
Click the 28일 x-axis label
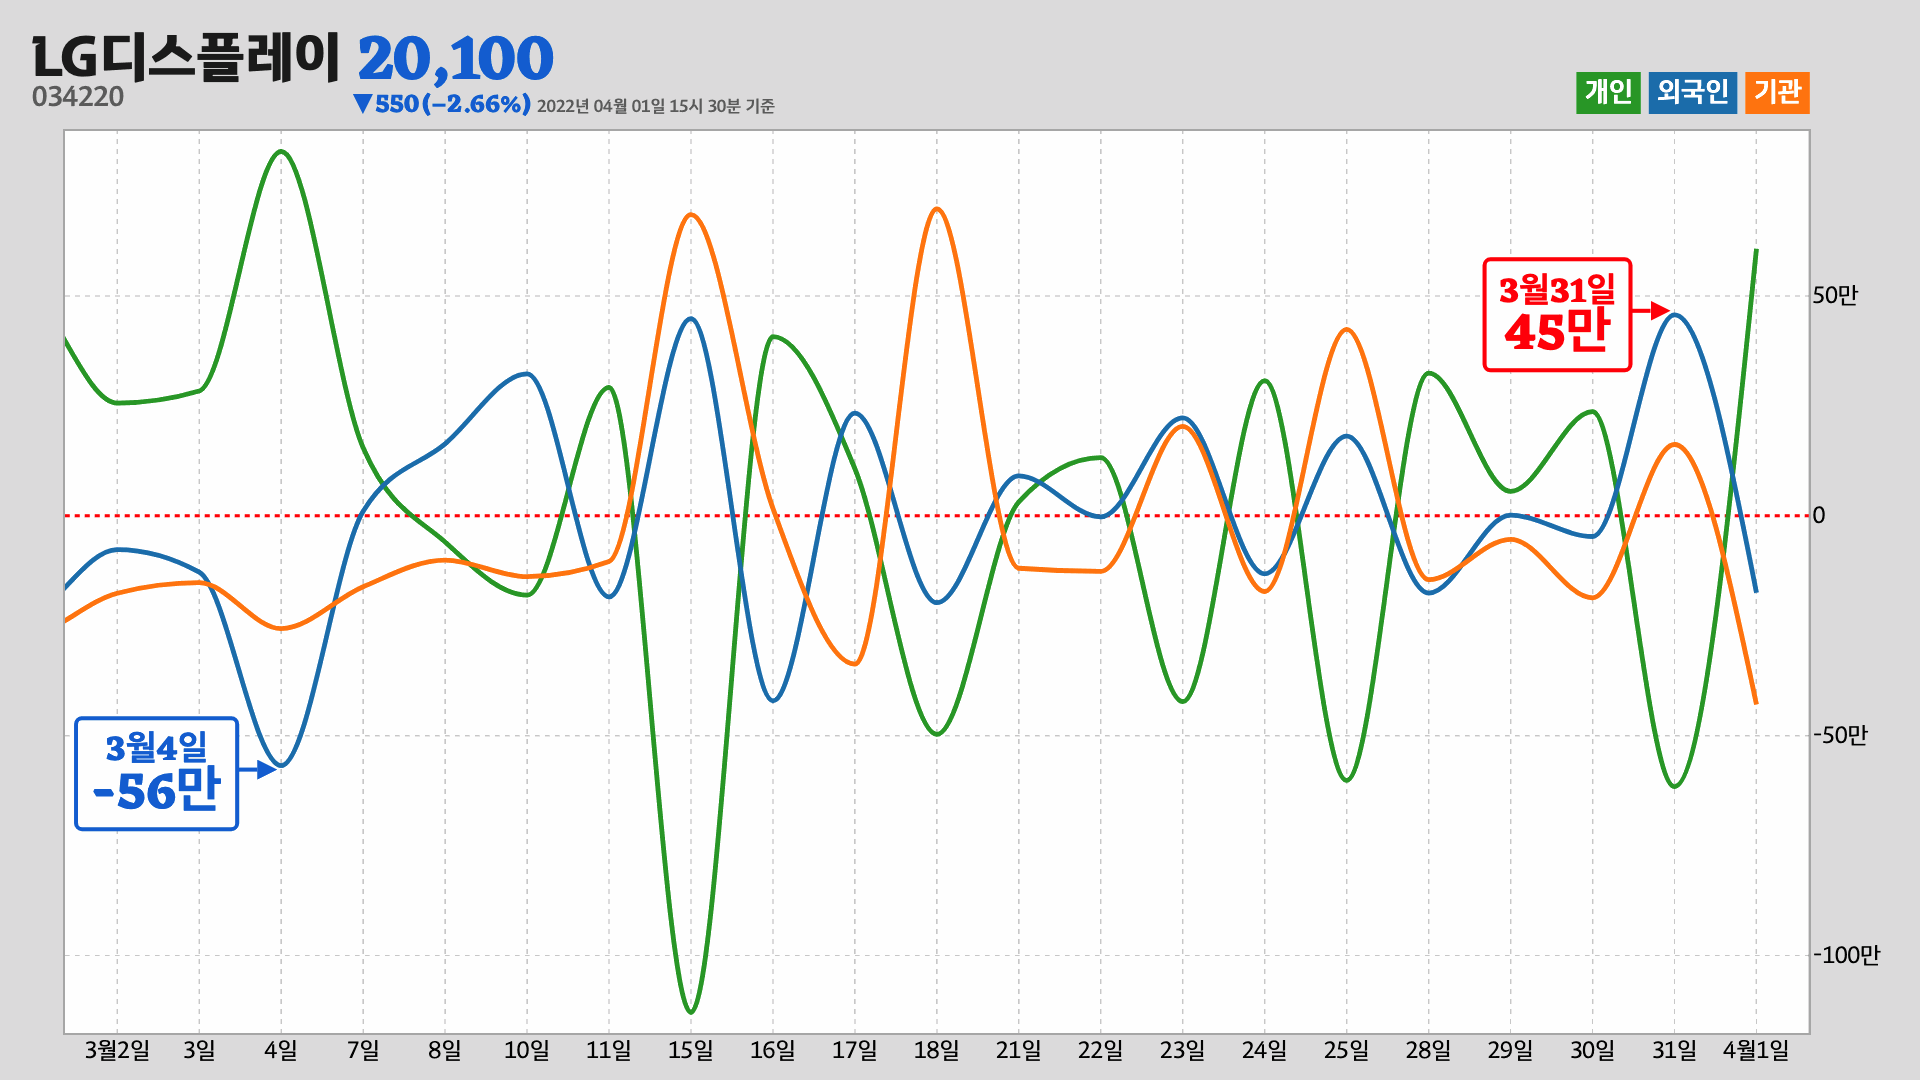point(1429,1050)
